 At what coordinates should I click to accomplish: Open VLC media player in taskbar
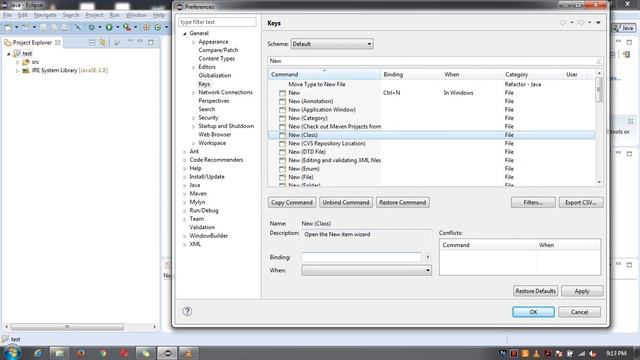(x=189, y=353)
